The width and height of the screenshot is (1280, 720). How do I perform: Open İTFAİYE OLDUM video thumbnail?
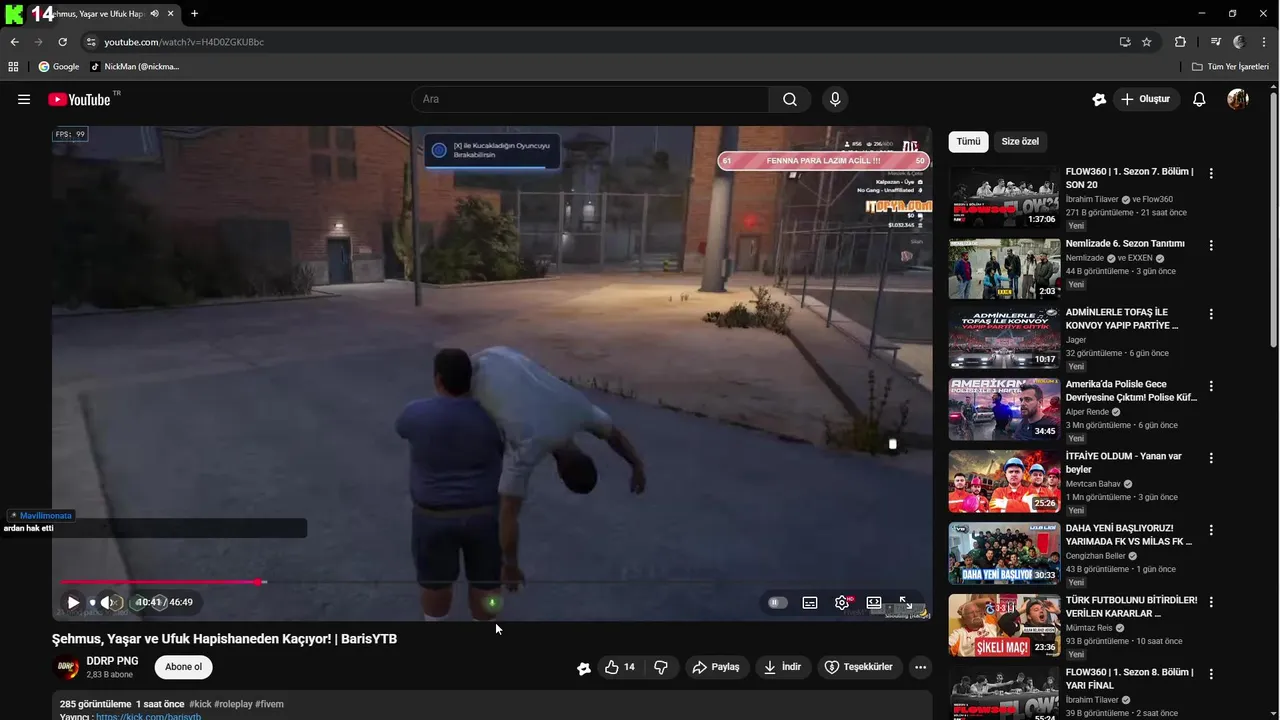click(x=1004, y=481)
